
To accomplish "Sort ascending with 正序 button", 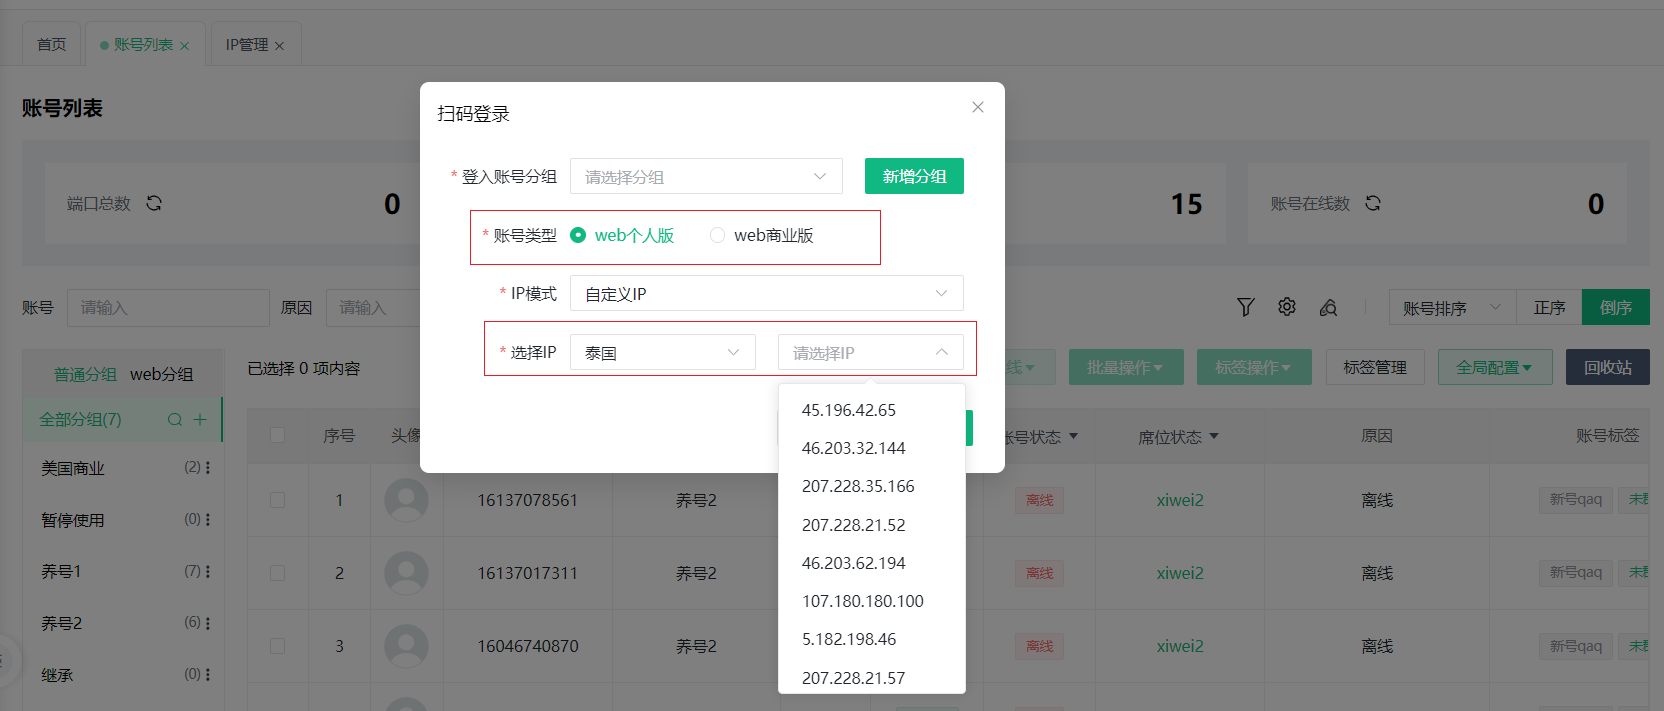I will 1549,307.
